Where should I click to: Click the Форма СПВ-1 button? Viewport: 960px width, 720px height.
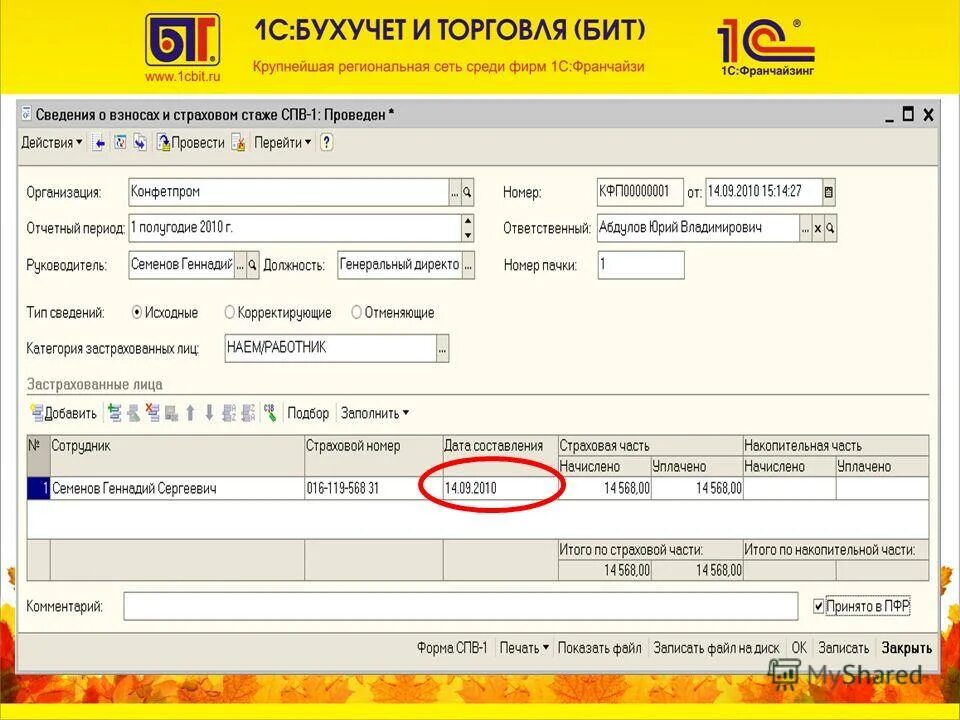(x=452, y=648)
